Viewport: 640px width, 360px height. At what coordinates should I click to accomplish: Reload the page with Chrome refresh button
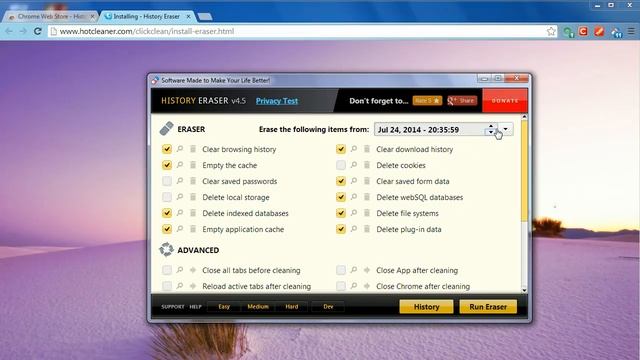click(38, 31)
